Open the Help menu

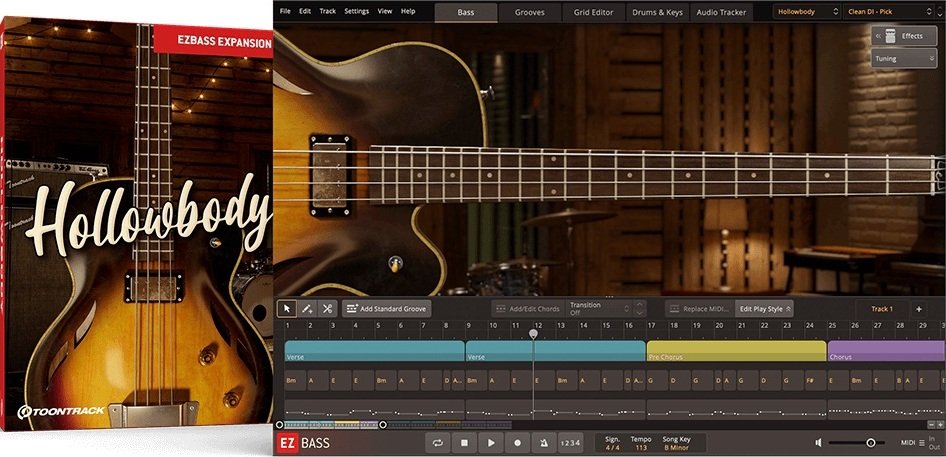click(x=408, y=11)
